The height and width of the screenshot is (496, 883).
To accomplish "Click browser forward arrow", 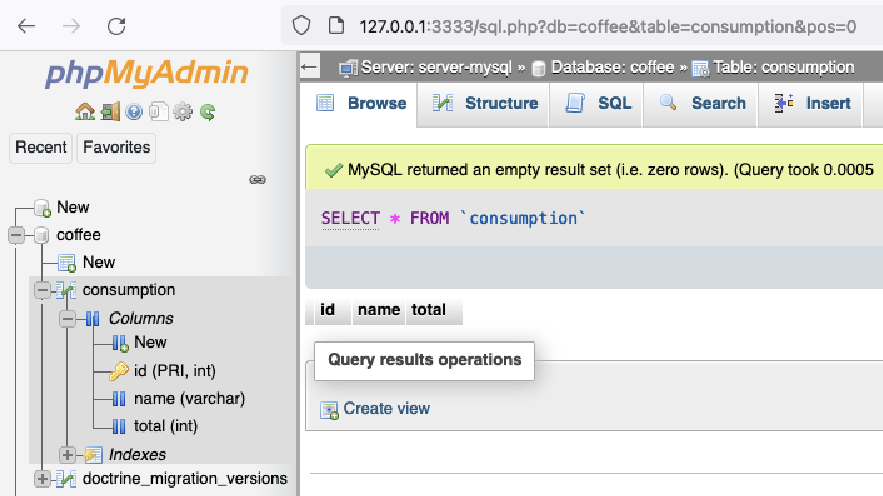I will point(72,26).
